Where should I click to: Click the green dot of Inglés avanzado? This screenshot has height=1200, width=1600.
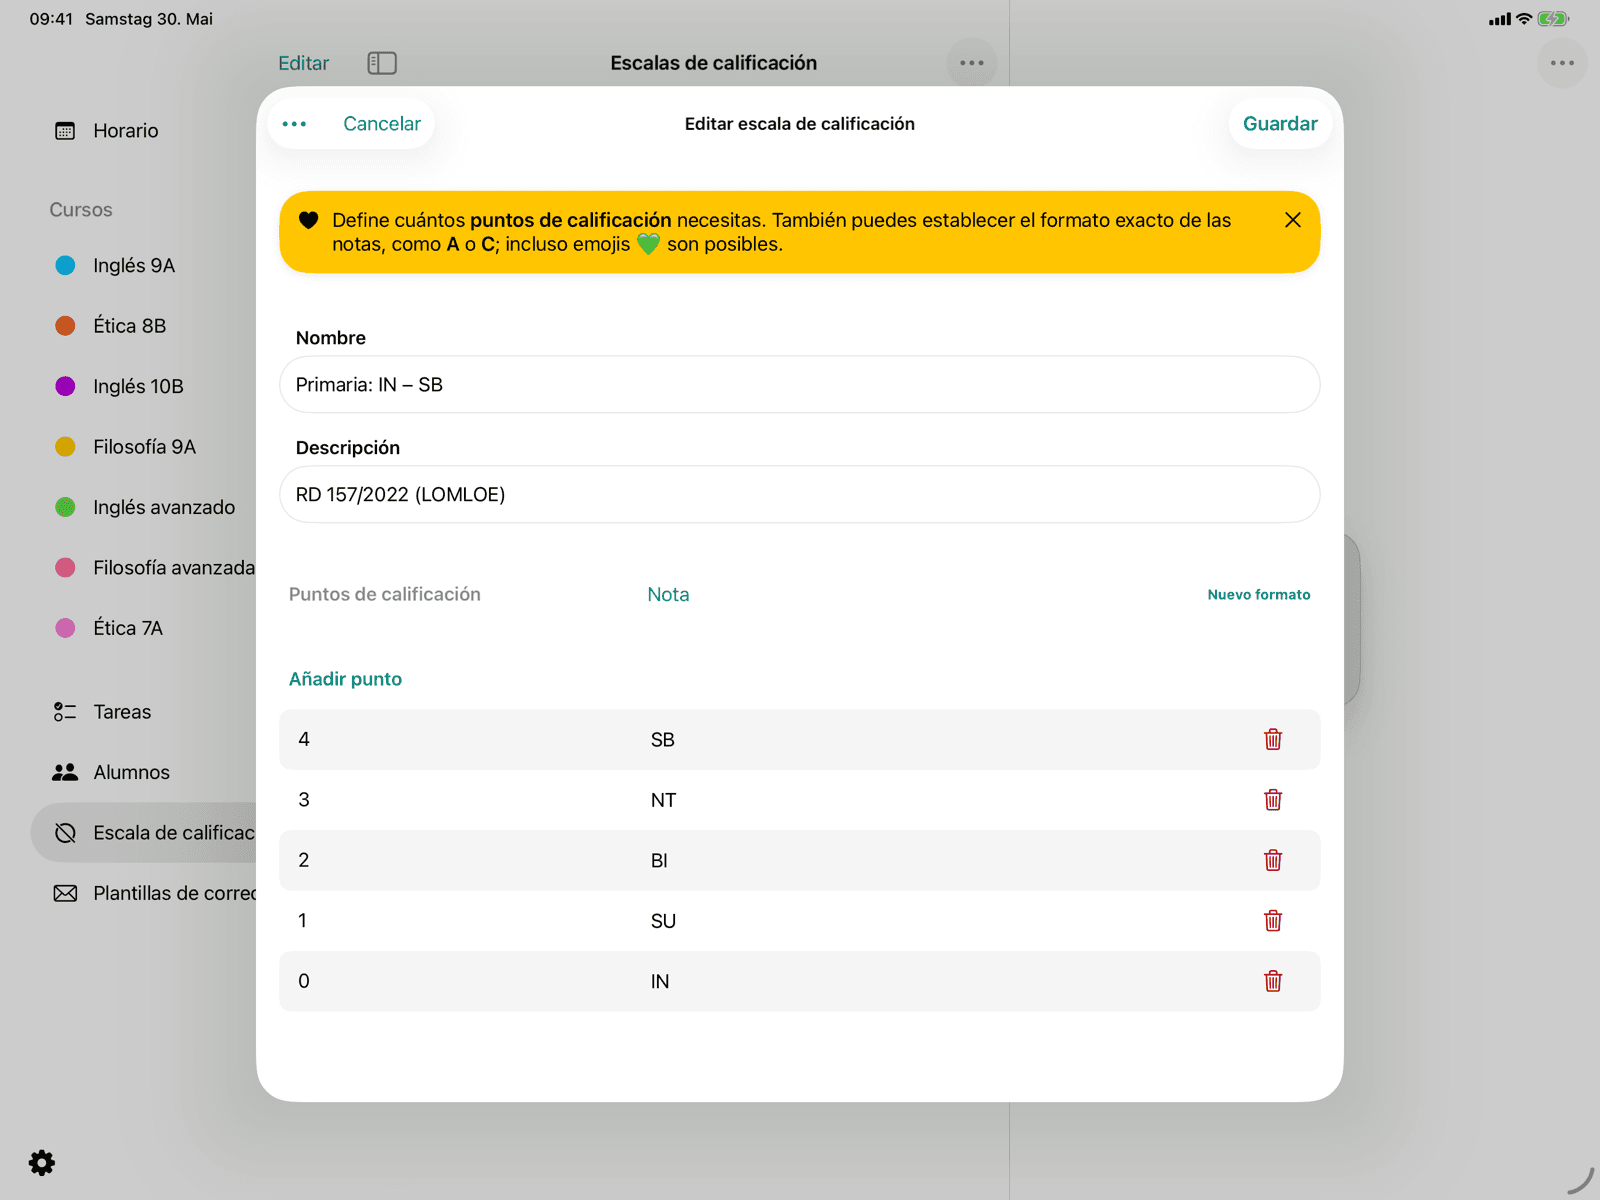pos(65,507)
